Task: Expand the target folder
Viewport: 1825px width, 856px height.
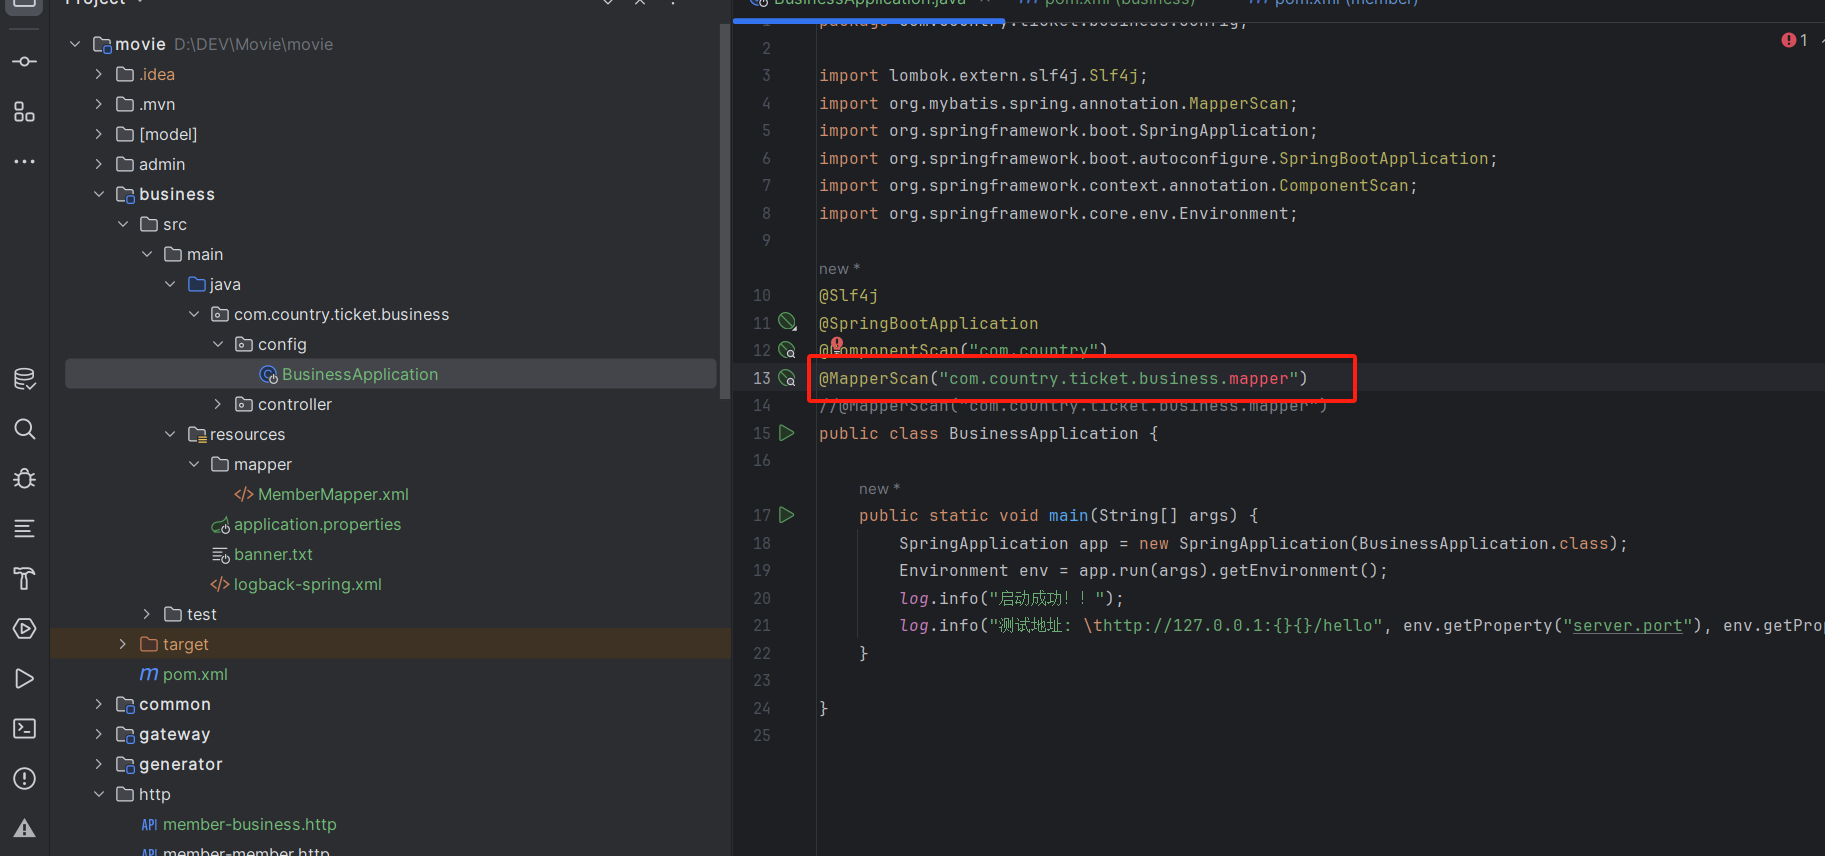Action: click(x=123, y=644)
